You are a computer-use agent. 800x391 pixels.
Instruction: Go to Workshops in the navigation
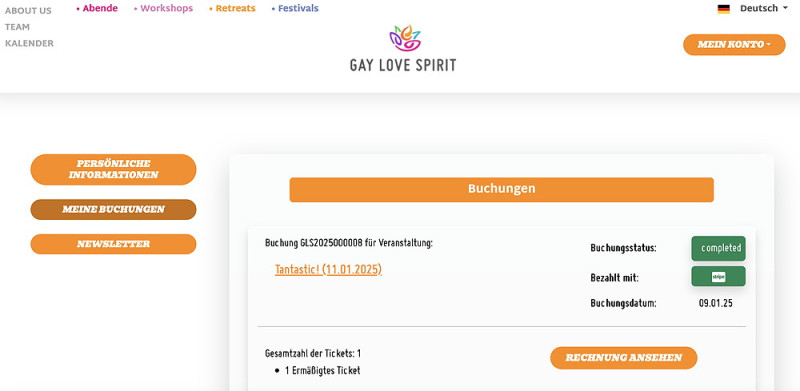[x=163, y=8]
